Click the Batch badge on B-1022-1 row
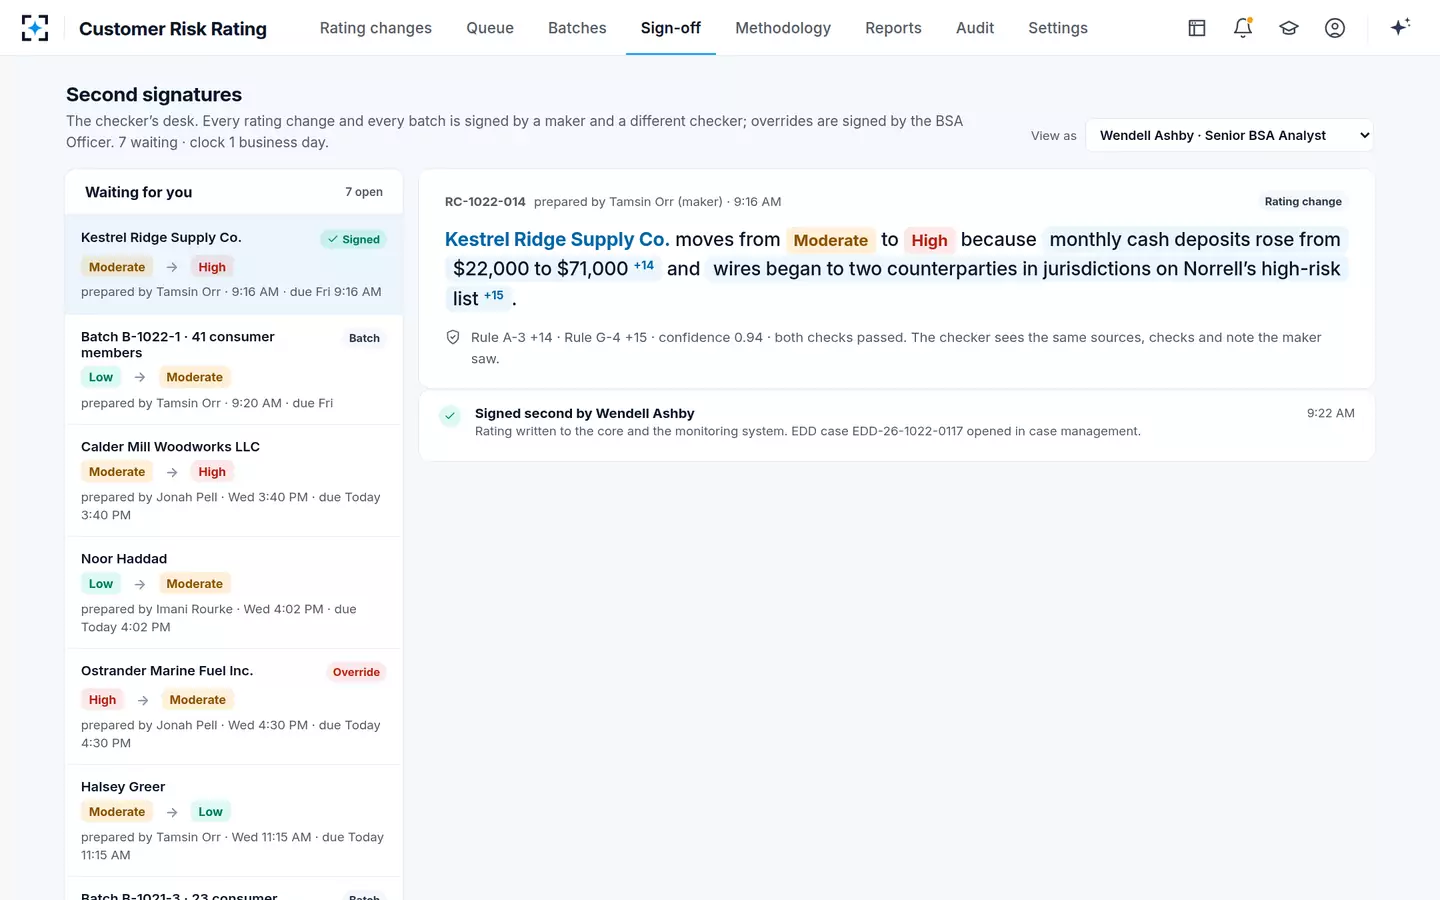Image resolution: width=1440 pixels, height=900 pixels. click(364, 338)
